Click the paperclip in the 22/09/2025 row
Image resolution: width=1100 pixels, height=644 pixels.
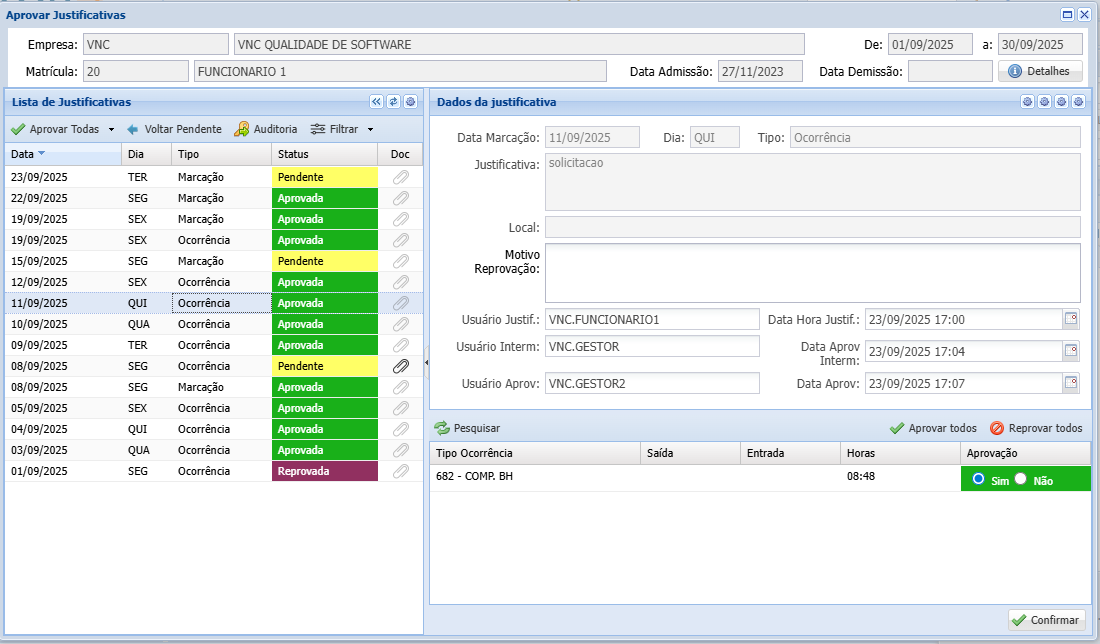(x=401, y=198)
